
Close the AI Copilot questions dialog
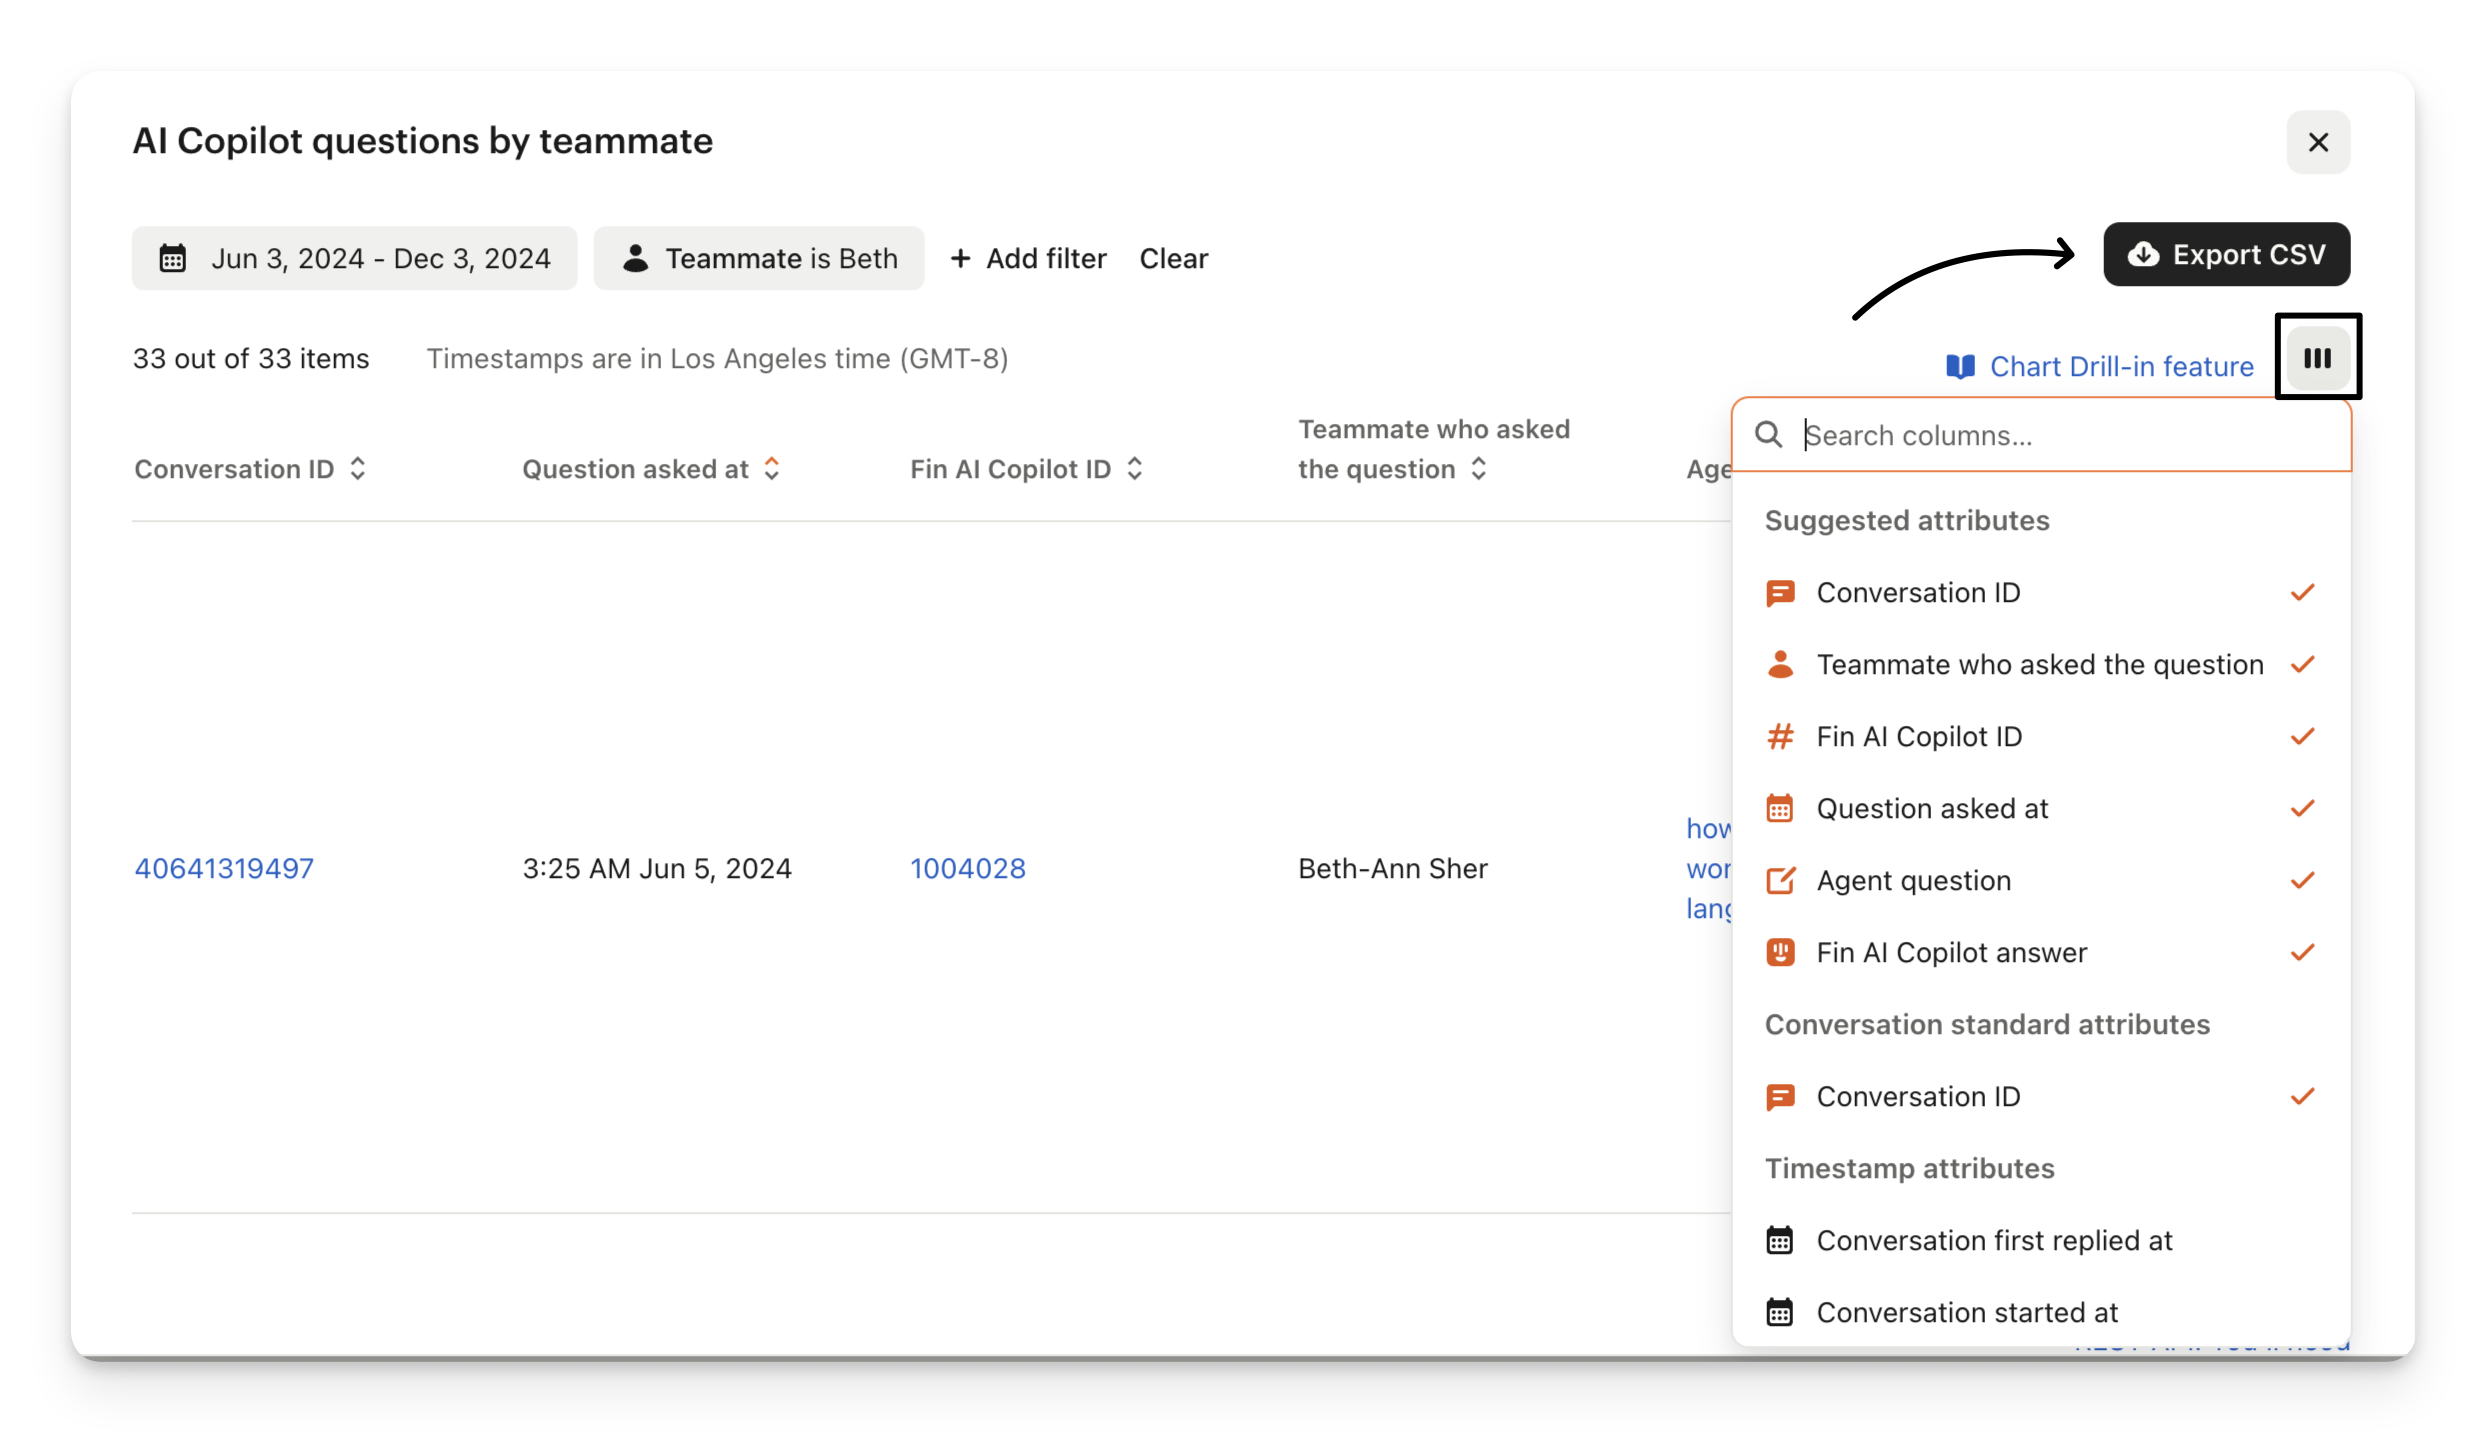[2317, 142]
